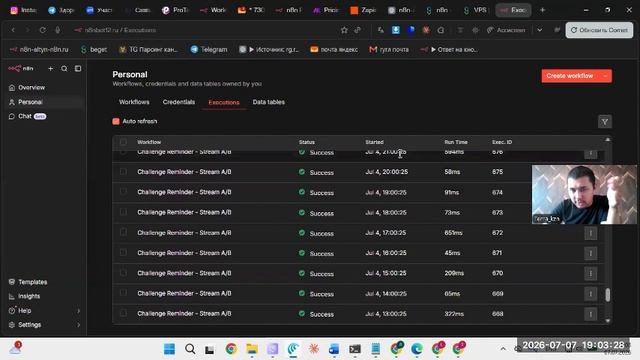The image size is (640, 360).
Task: Expand the Settings menu arrow
Action: [x=78, y=325]
